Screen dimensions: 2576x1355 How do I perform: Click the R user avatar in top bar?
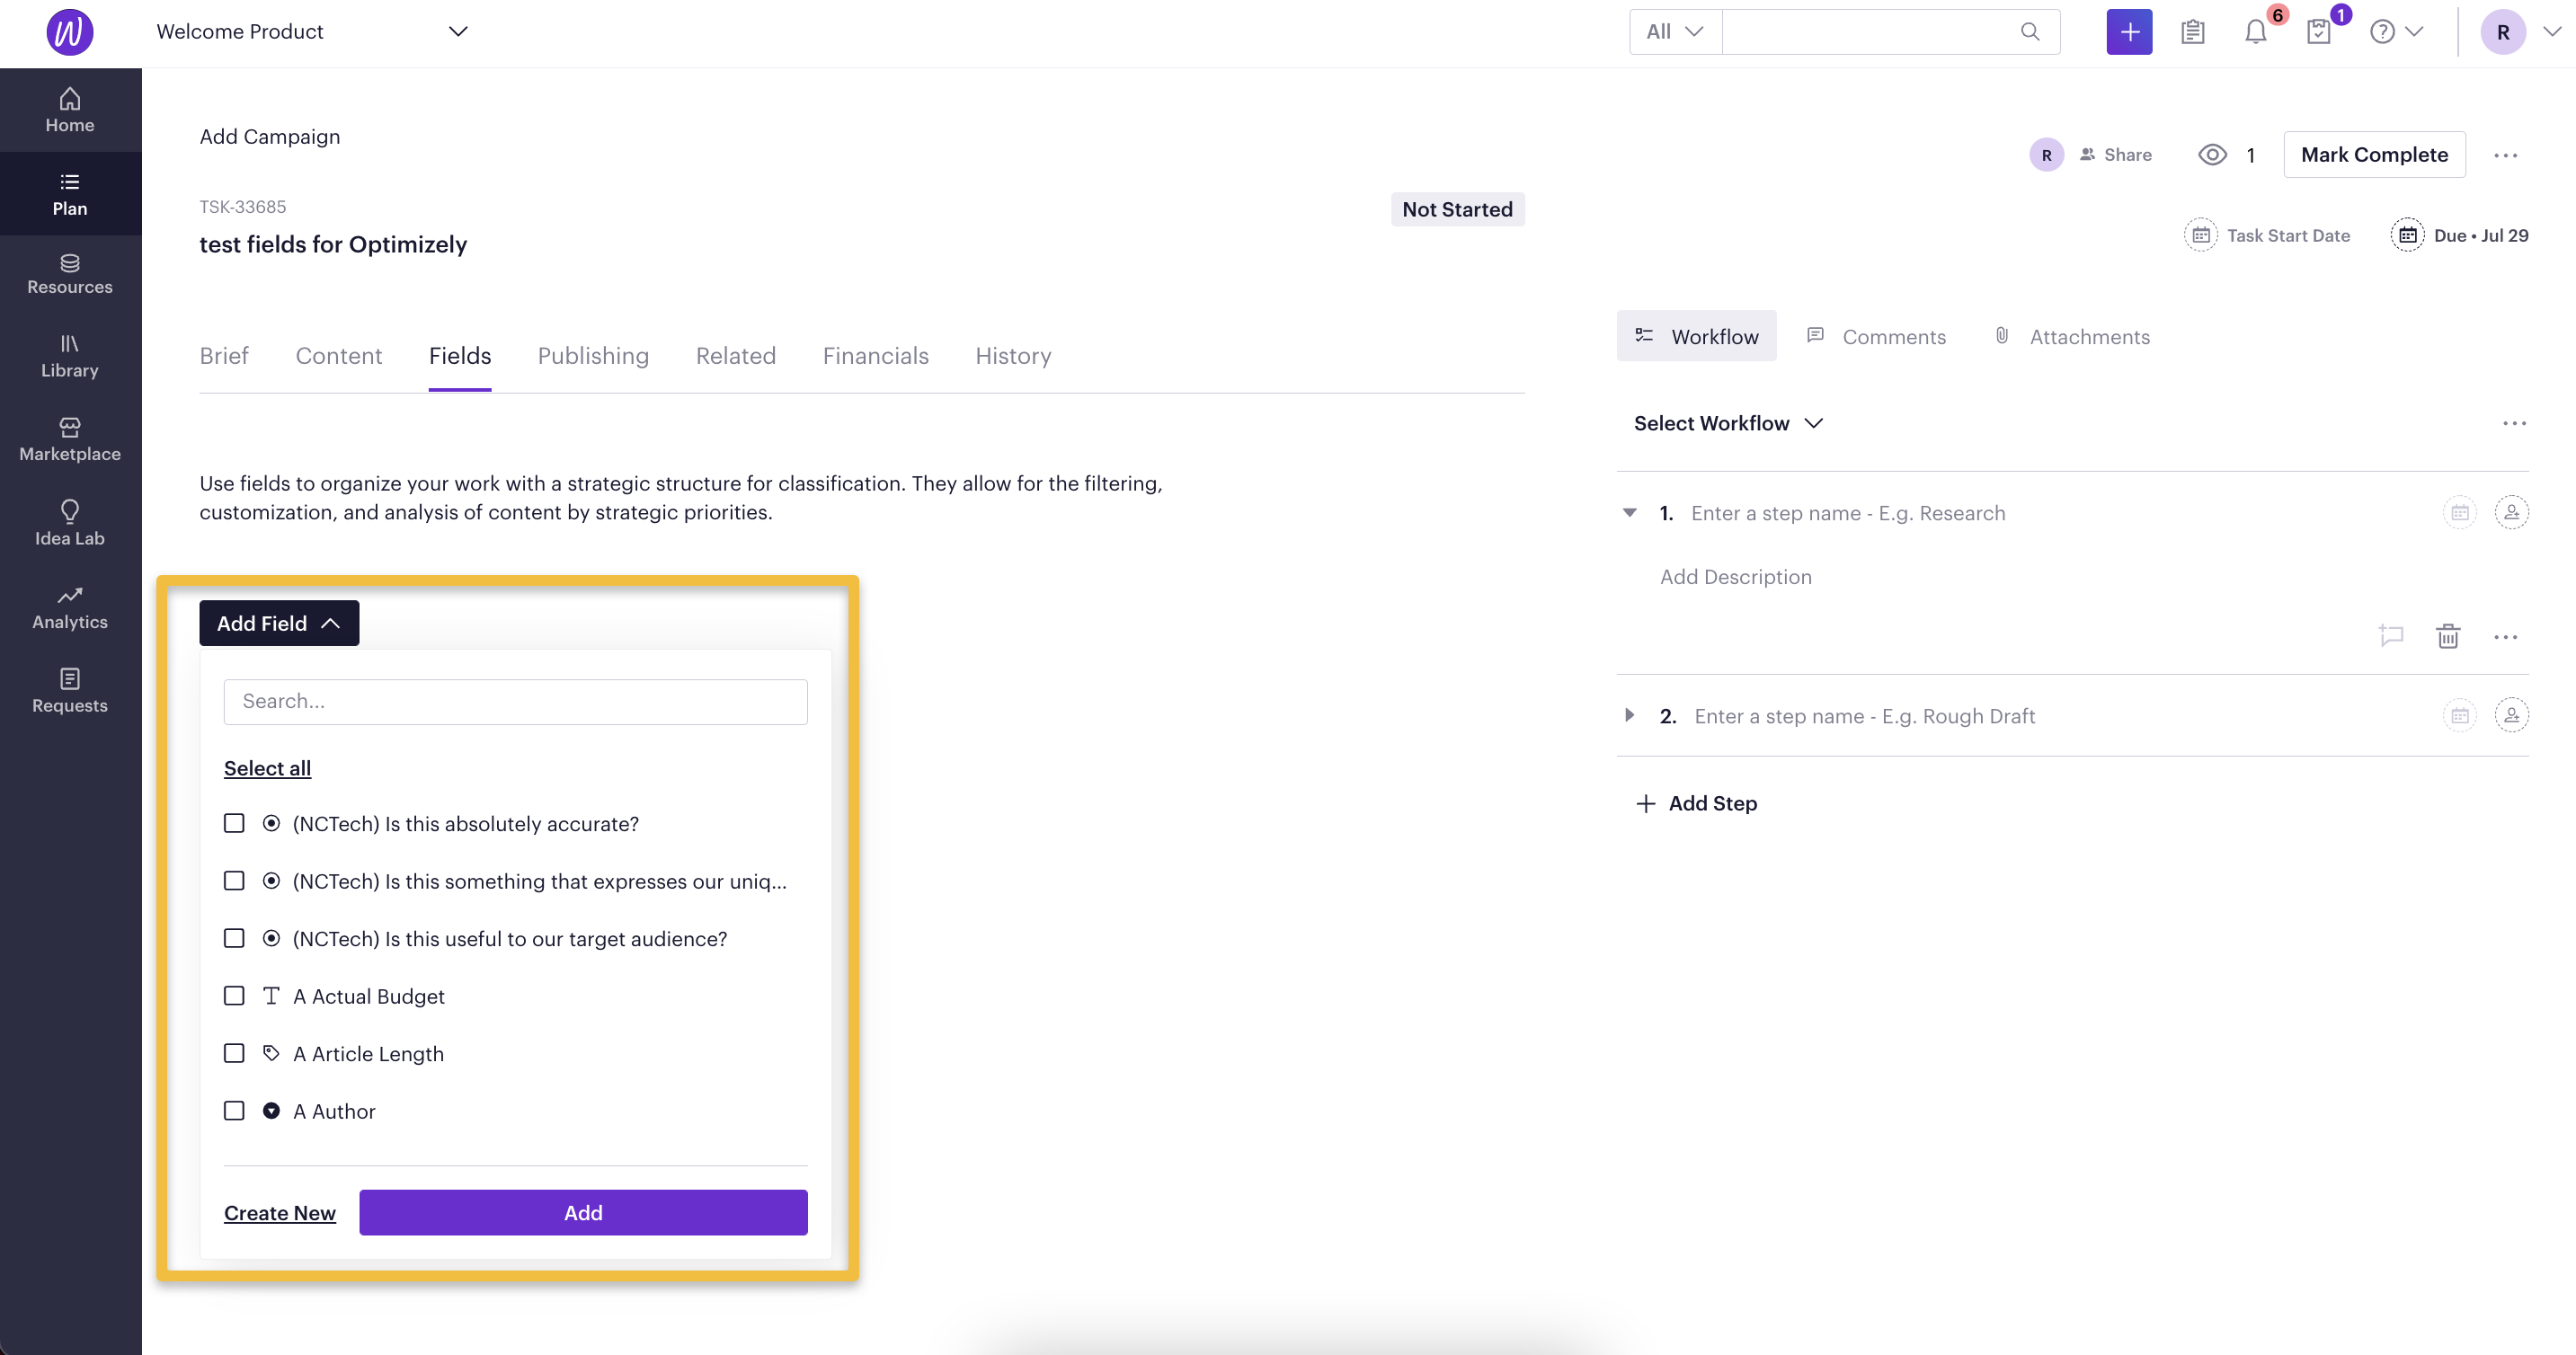coord(2503,32)
